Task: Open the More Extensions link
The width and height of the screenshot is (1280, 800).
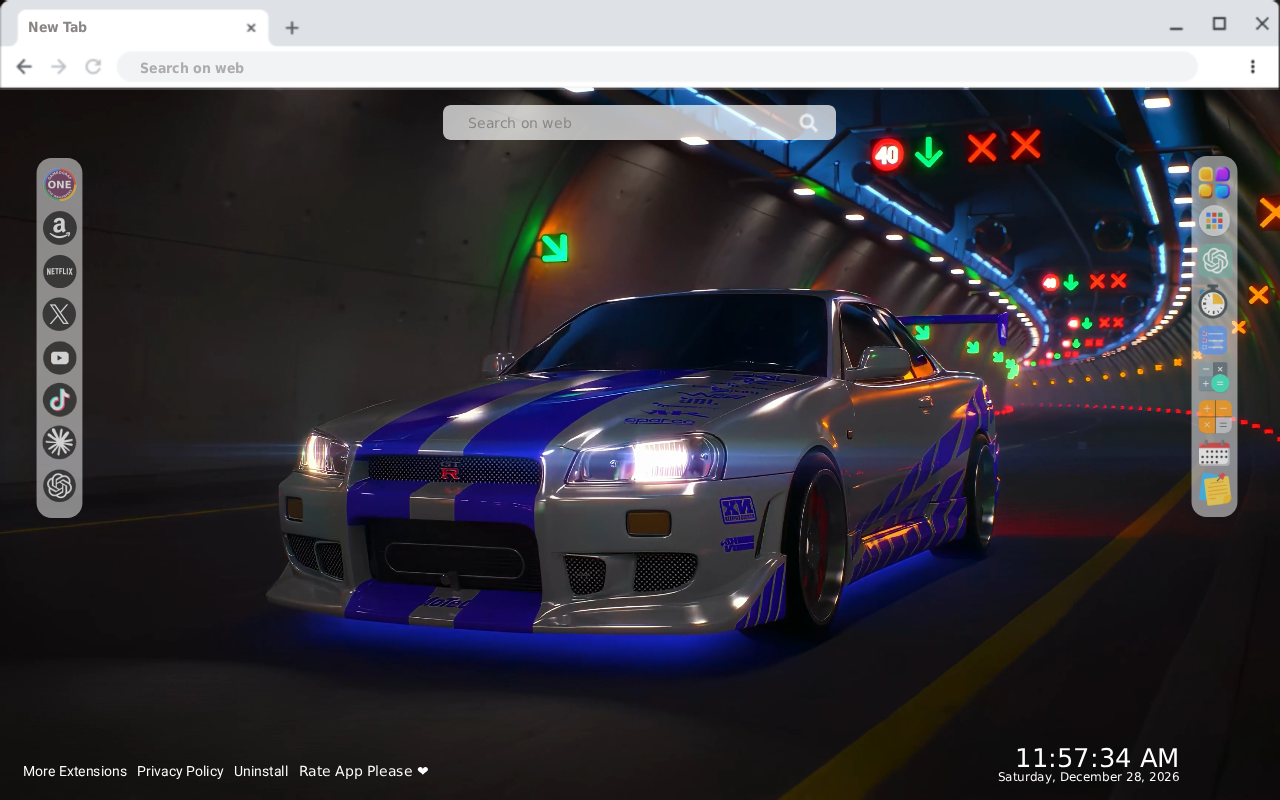Action: pyautogui.click(x=75, y=771)
